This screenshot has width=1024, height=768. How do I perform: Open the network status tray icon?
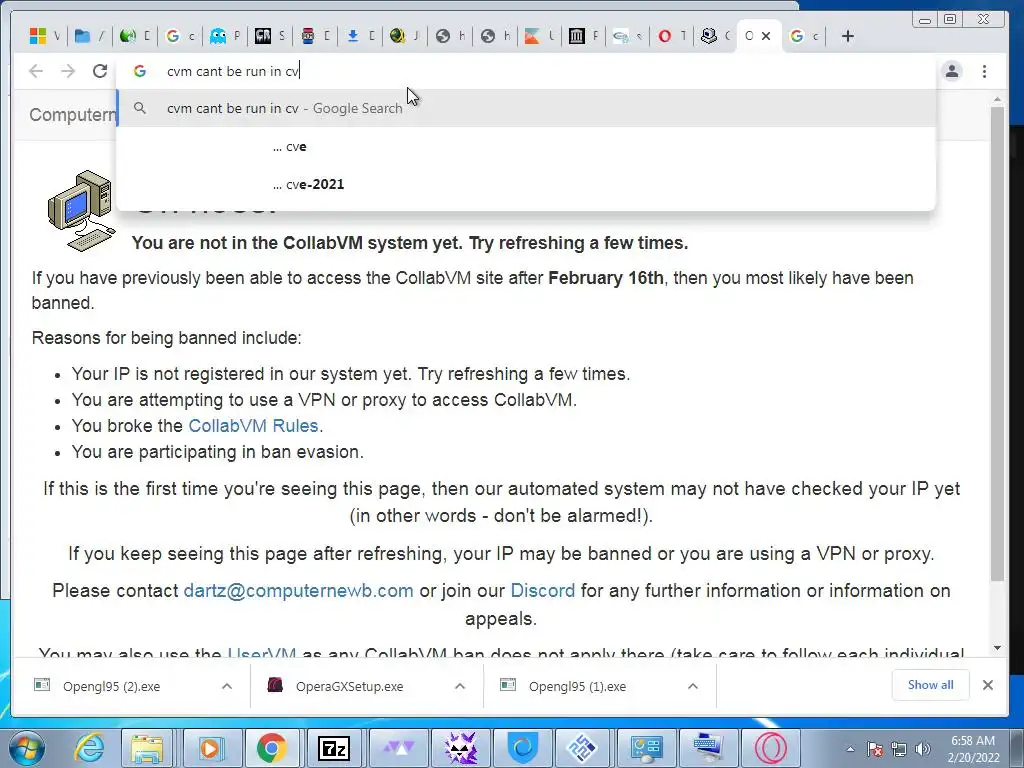pos(899,749)
